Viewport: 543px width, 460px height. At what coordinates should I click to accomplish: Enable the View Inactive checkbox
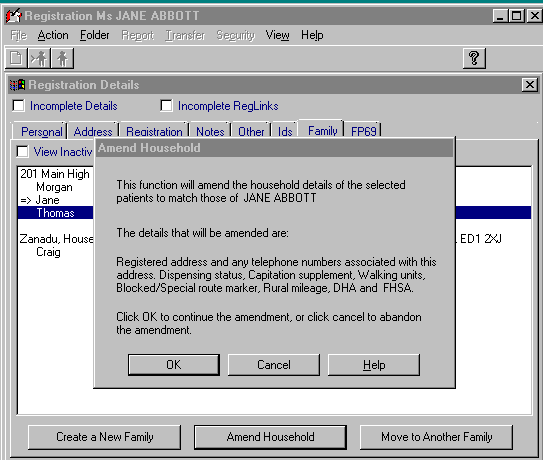[x=23, y=151]
